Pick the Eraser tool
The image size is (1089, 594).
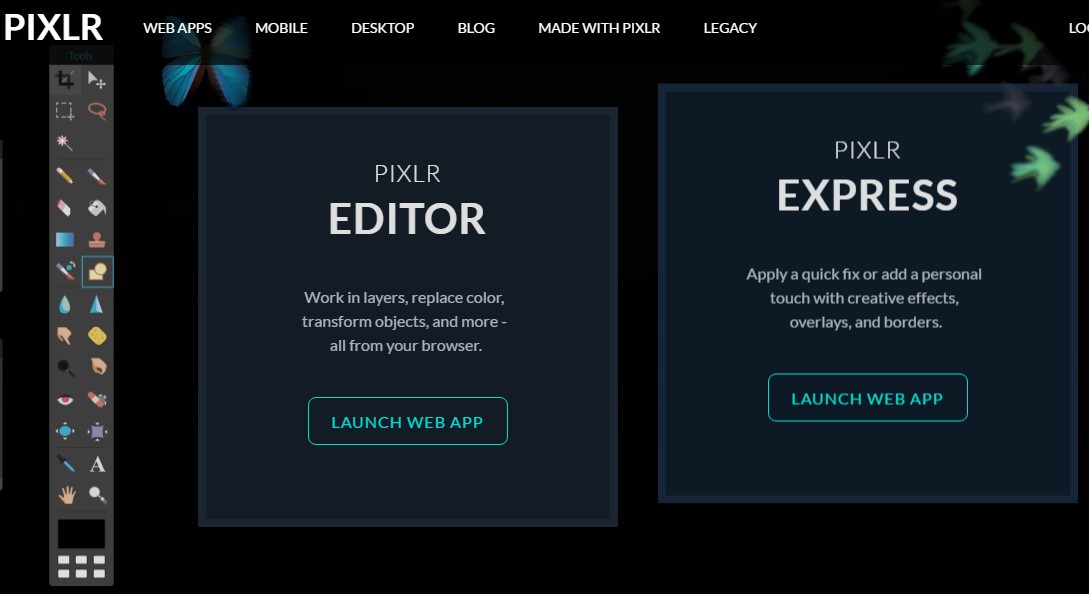point(65,207)
